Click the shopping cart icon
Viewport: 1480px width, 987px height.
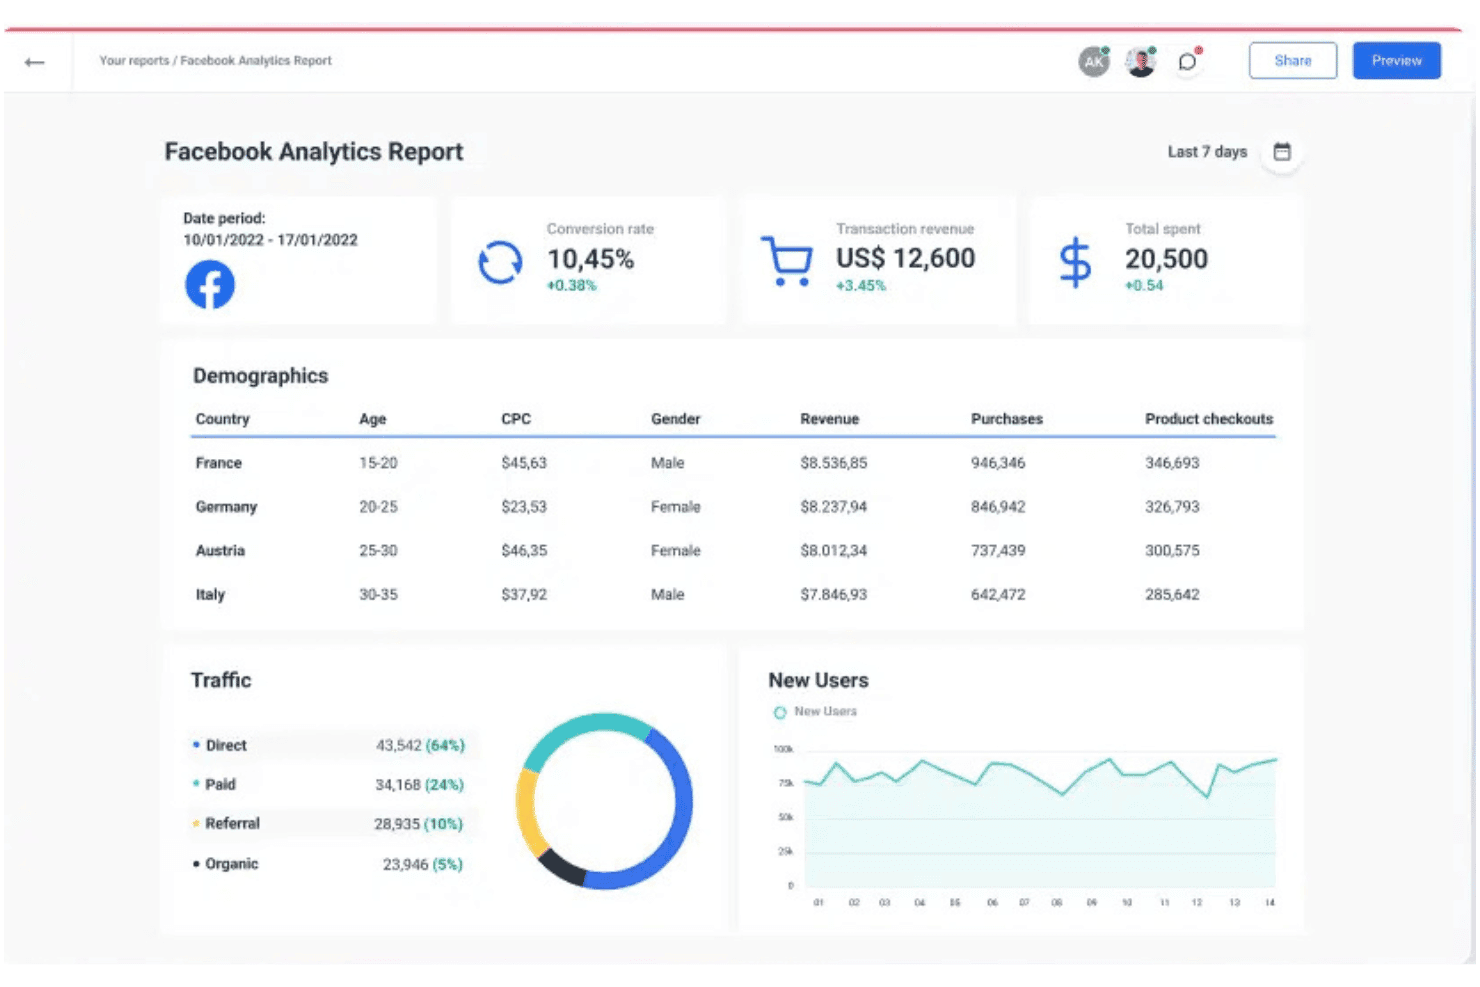pyautogui.click(x=787, y=261)
